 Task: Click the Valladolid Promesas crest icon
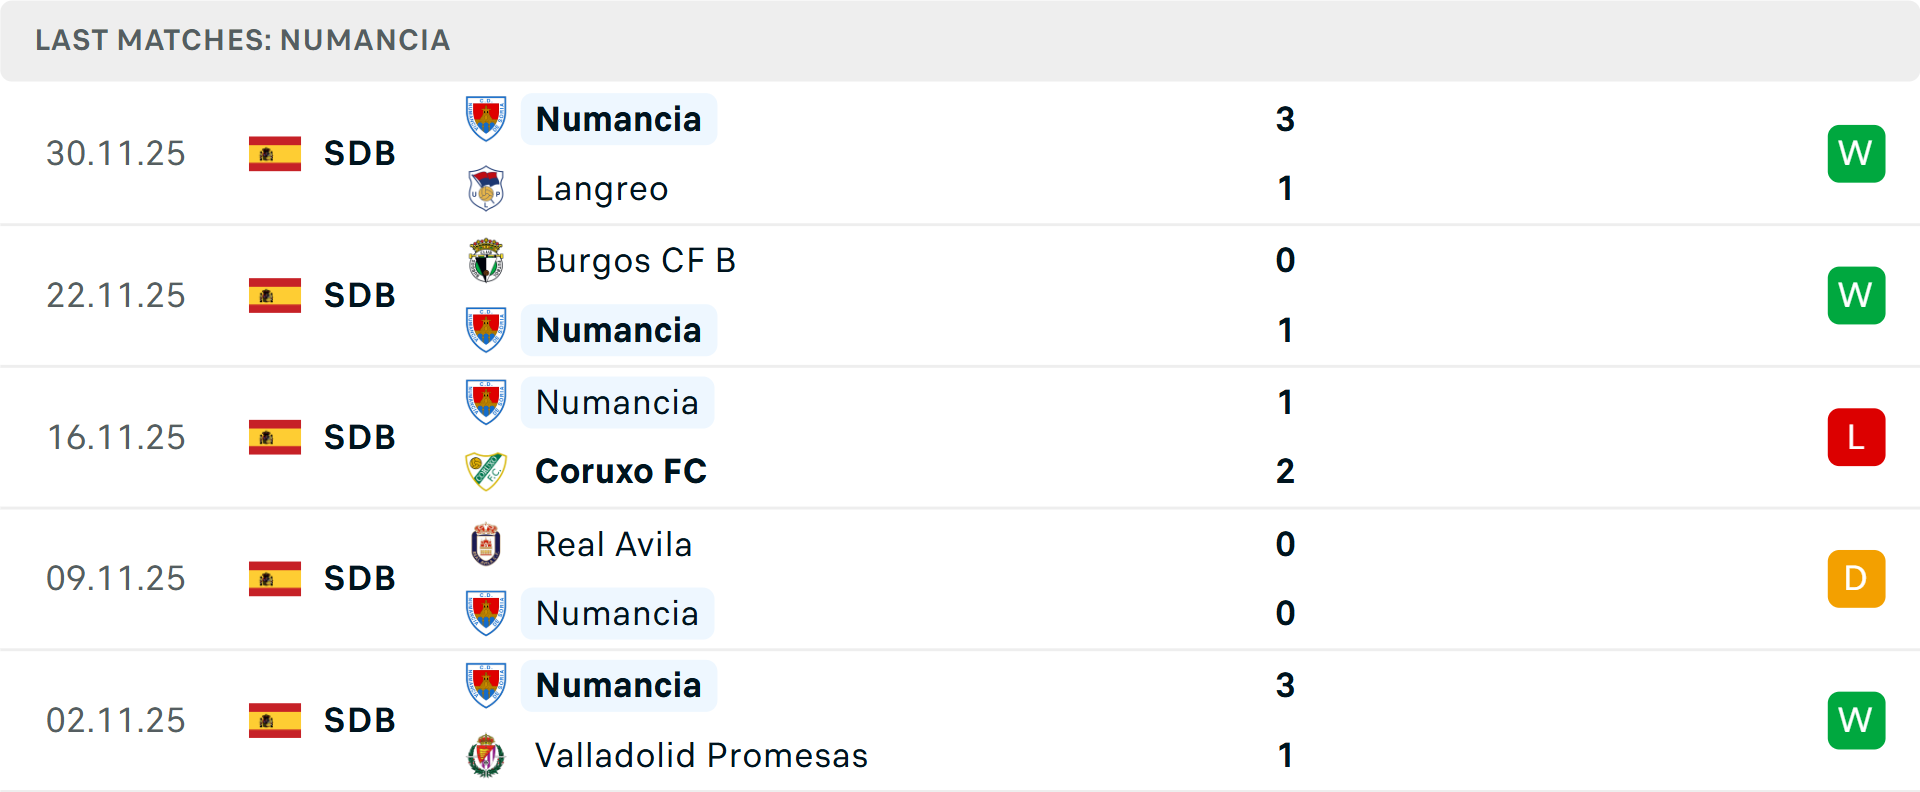(x=486, y=755)
